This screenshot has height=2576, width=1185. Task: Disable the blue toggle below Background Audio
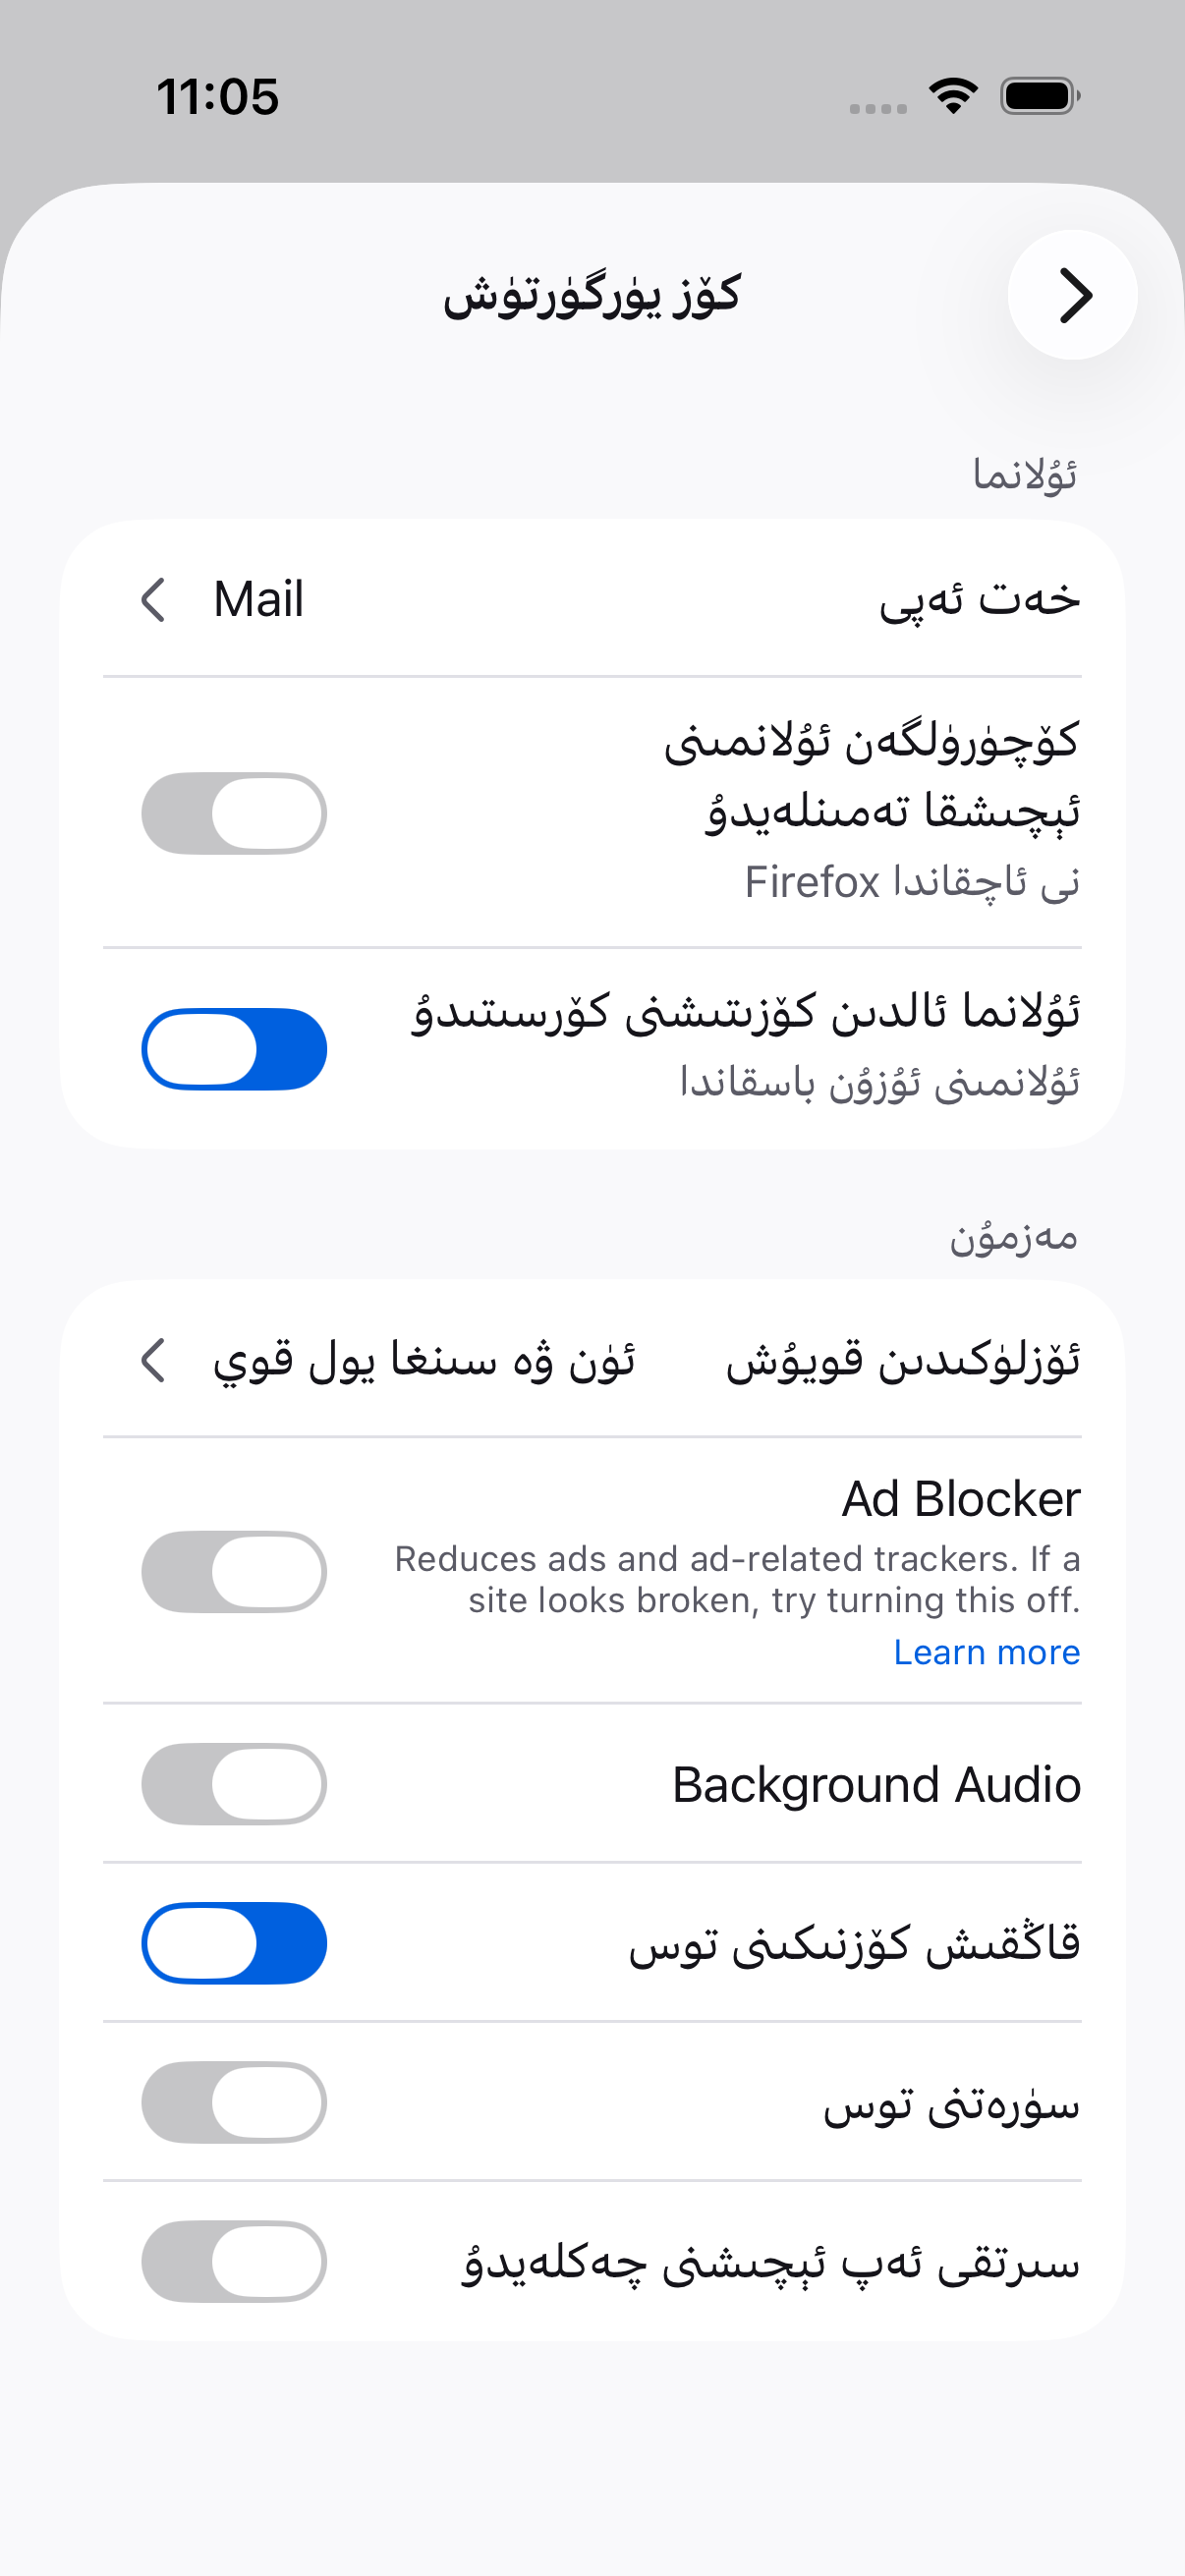pyautogui.click(x=234, y=1943)
